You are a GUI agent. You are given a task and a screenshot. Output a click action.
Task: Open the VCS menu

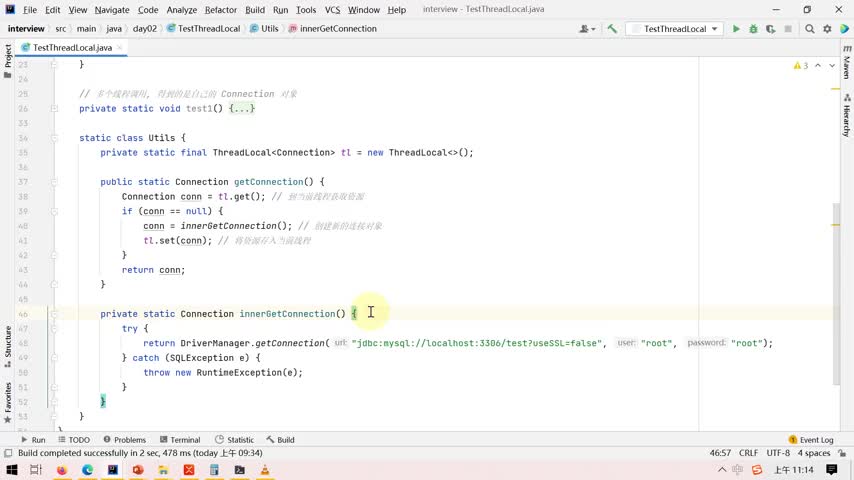[x=332, y=10]
